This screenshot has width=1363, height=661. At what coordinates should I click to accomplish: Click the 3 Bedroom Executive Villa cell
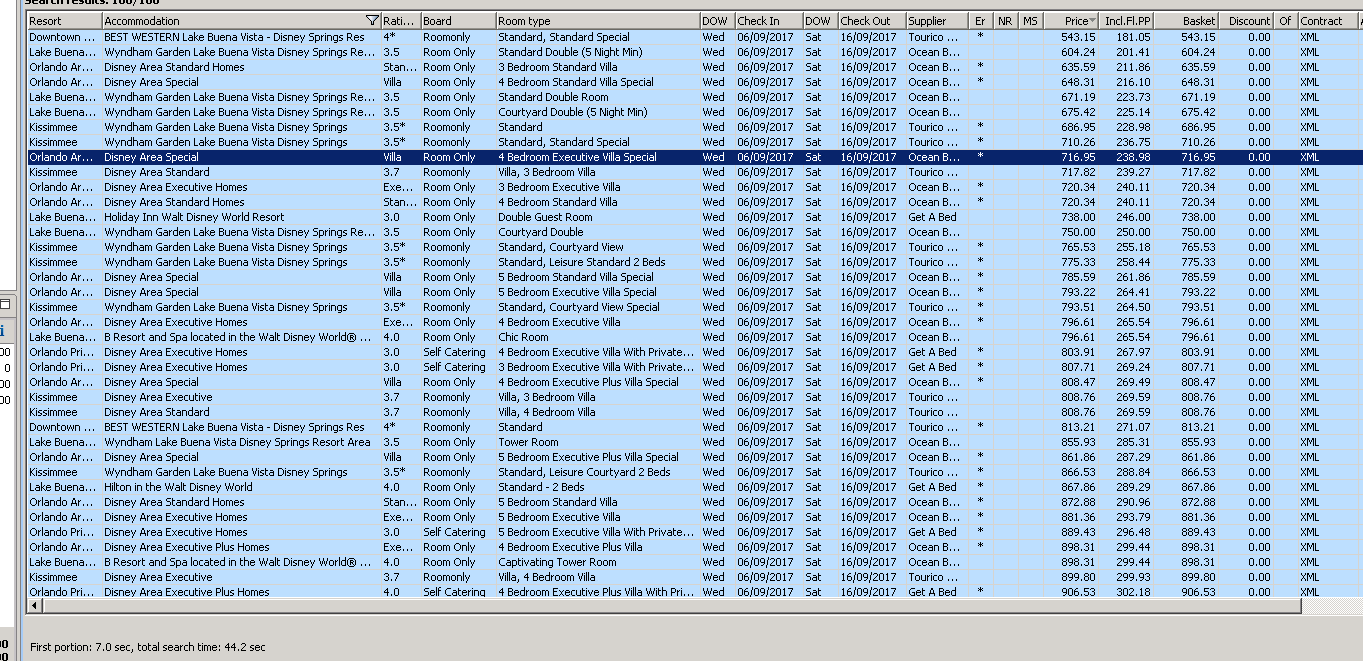pyautogui.click(x=559, y=187)
